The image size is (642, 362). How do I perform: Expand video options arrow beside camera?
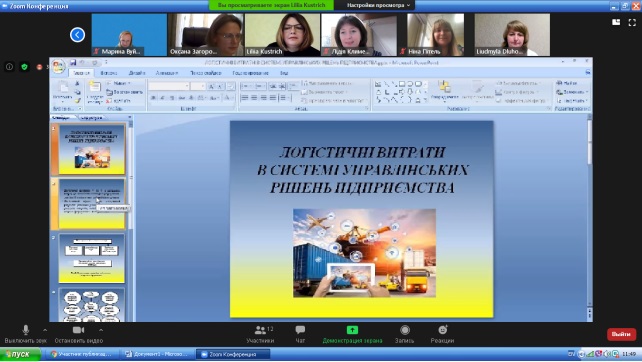click(101, 330)
